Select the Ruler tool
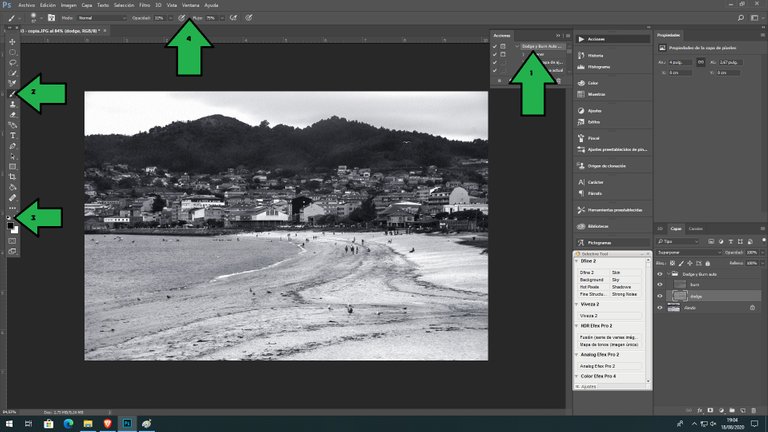 (12, 198)
